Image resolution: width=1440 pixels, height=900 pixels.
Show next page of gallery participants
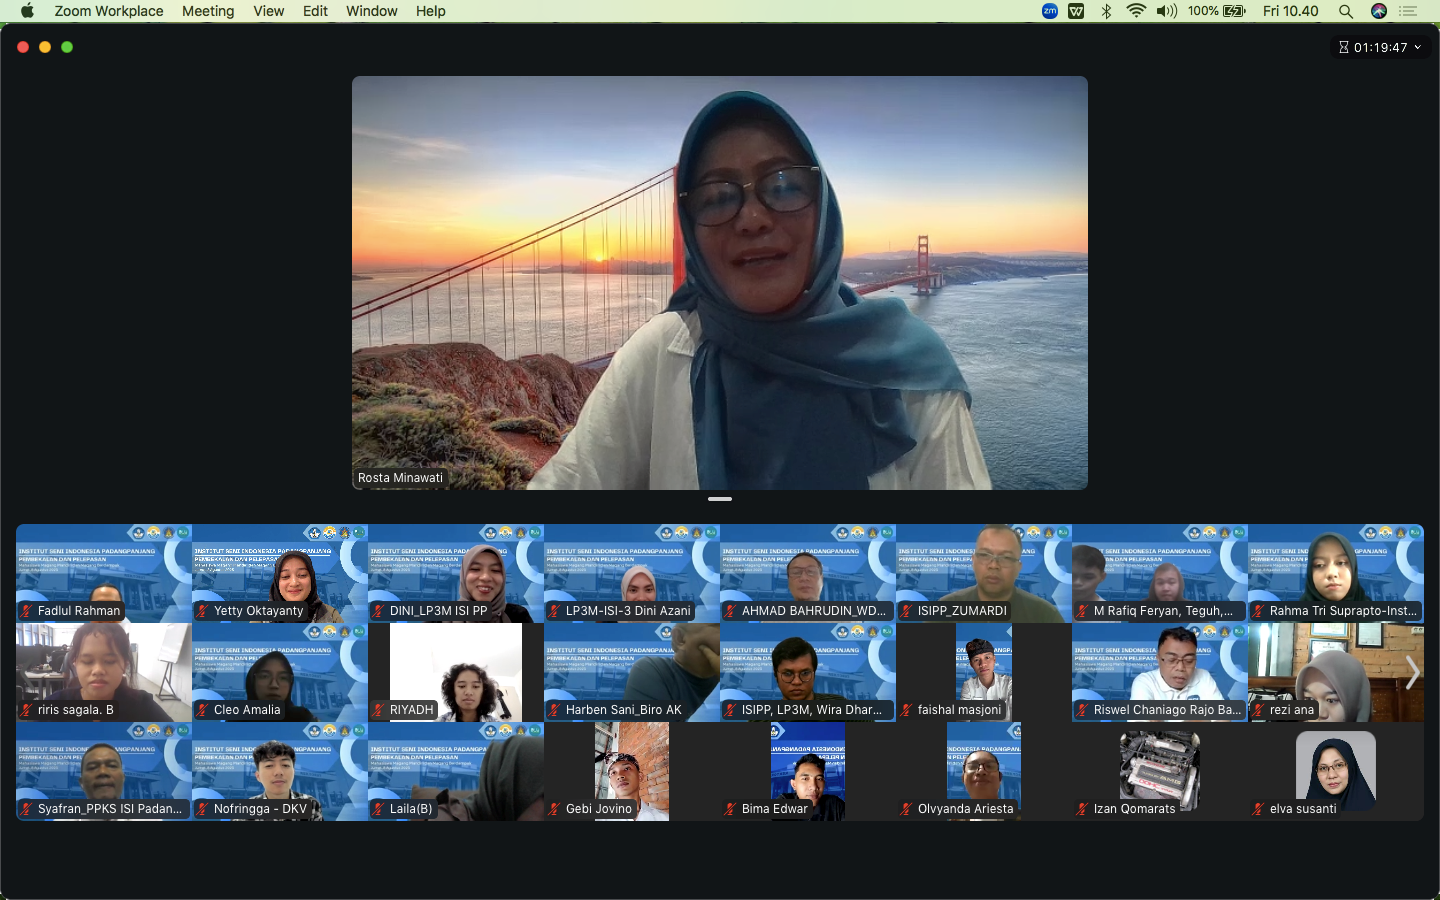pos(1412,673)
